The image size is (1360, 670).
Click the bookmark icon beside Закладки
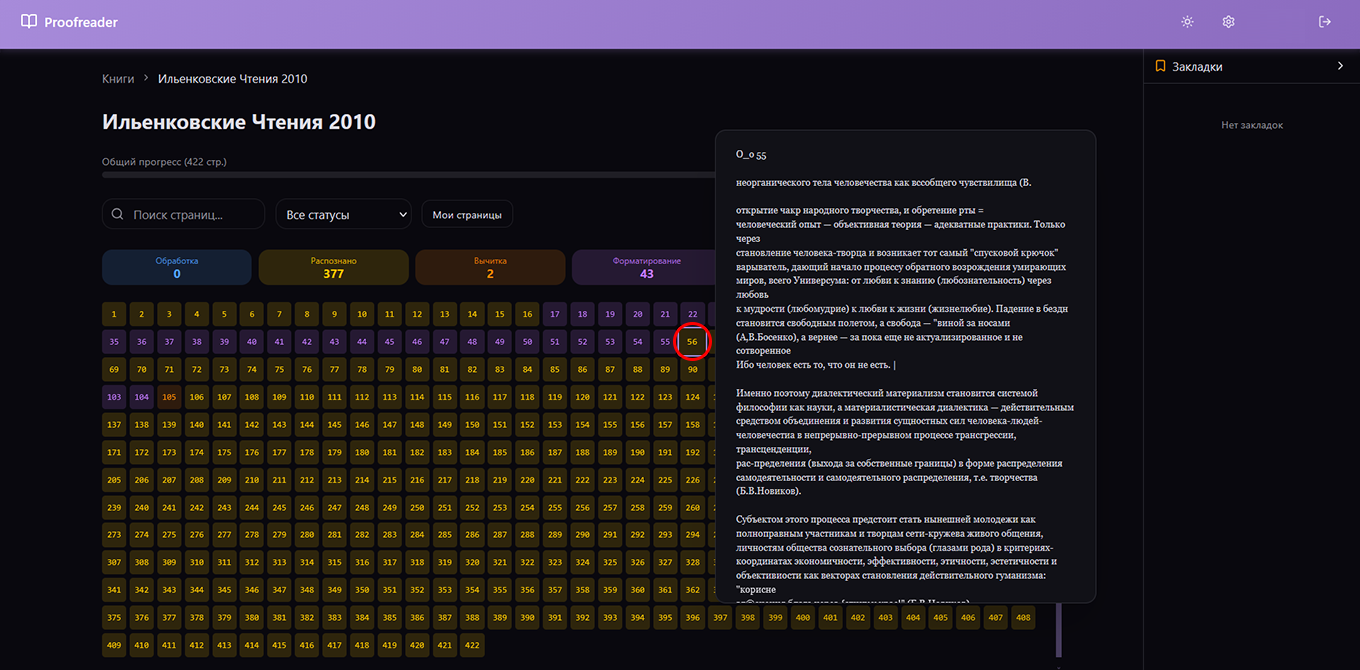click(1160, 67)
